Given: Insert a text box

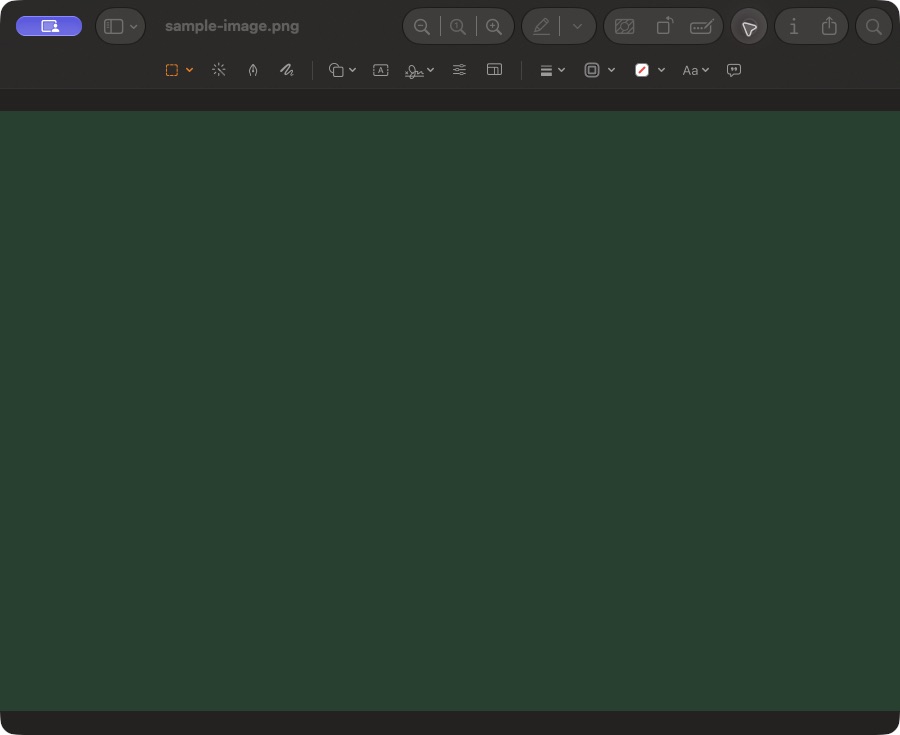Looking at the screenshot, I should [381, 70].
